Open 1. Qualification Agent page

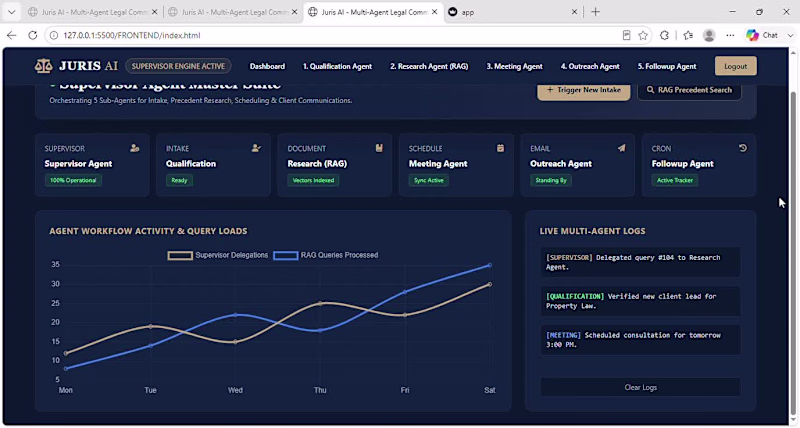tap(337, 66)
